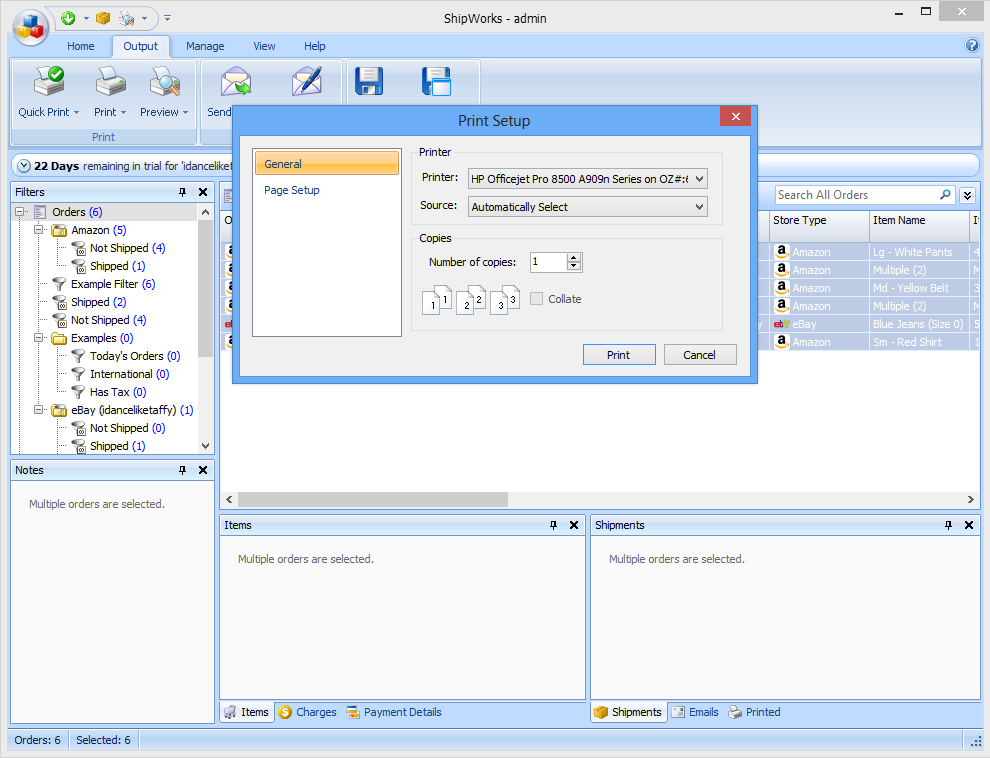Open ShipWorks help question mark icon

(x=972, y=45)
